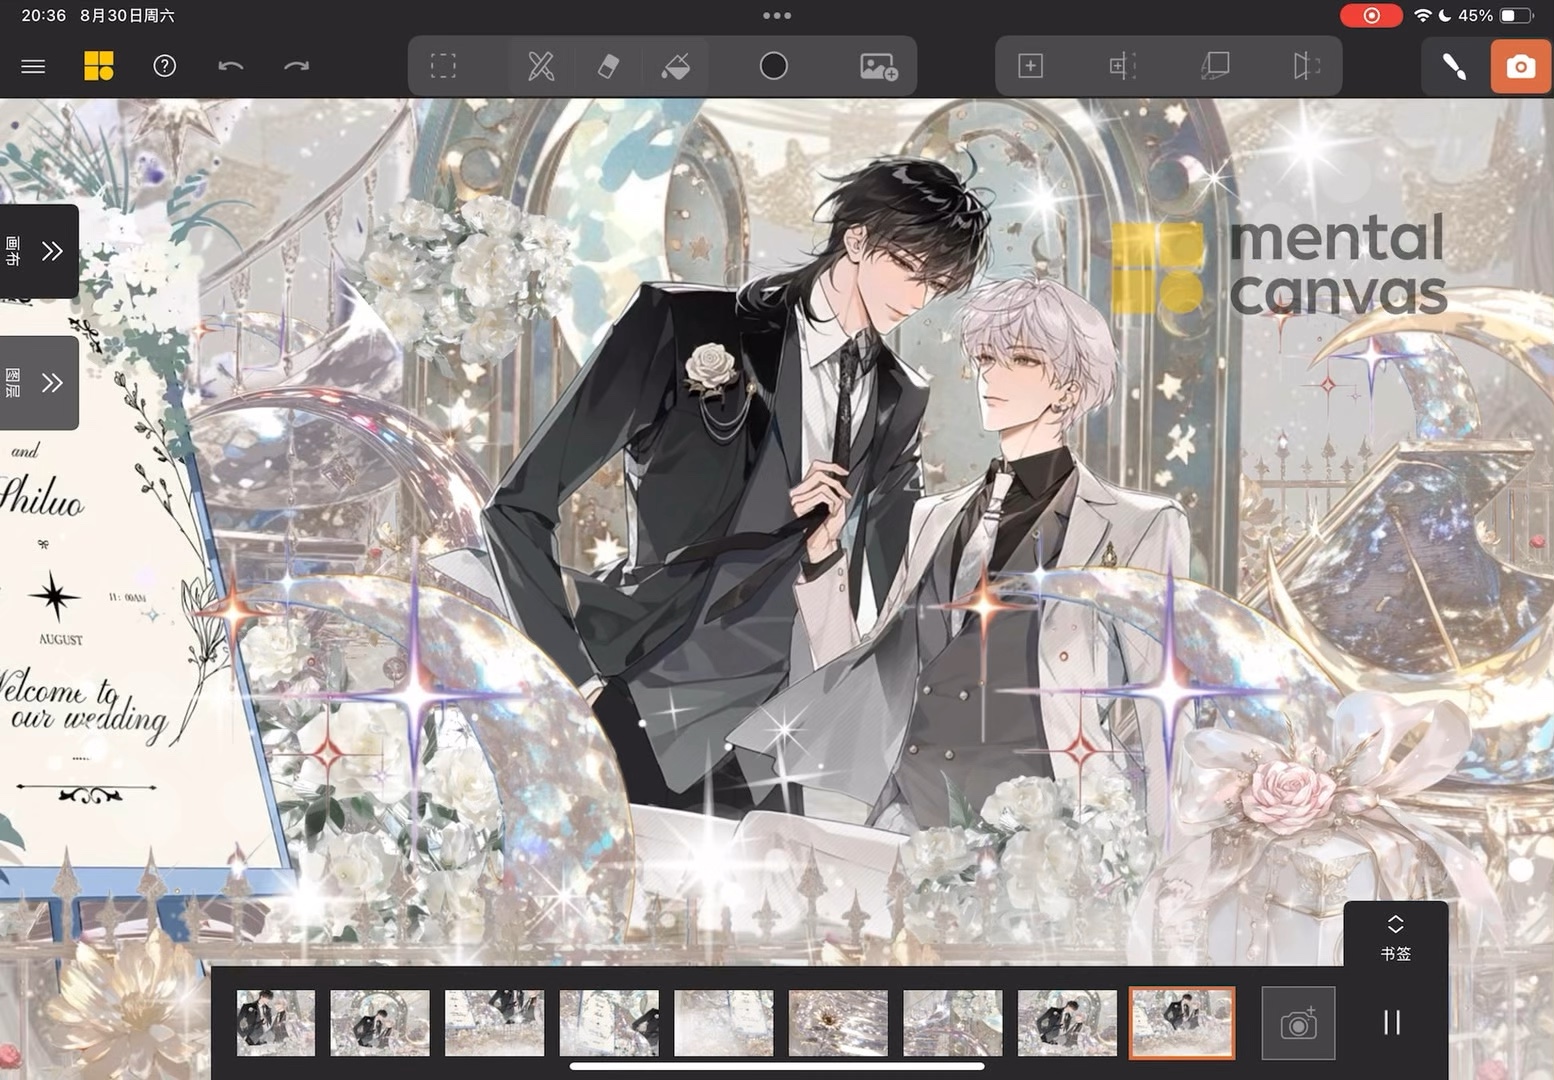Select the eraser tool
Screen dimensions: 1554x1080
pos(608,66)
